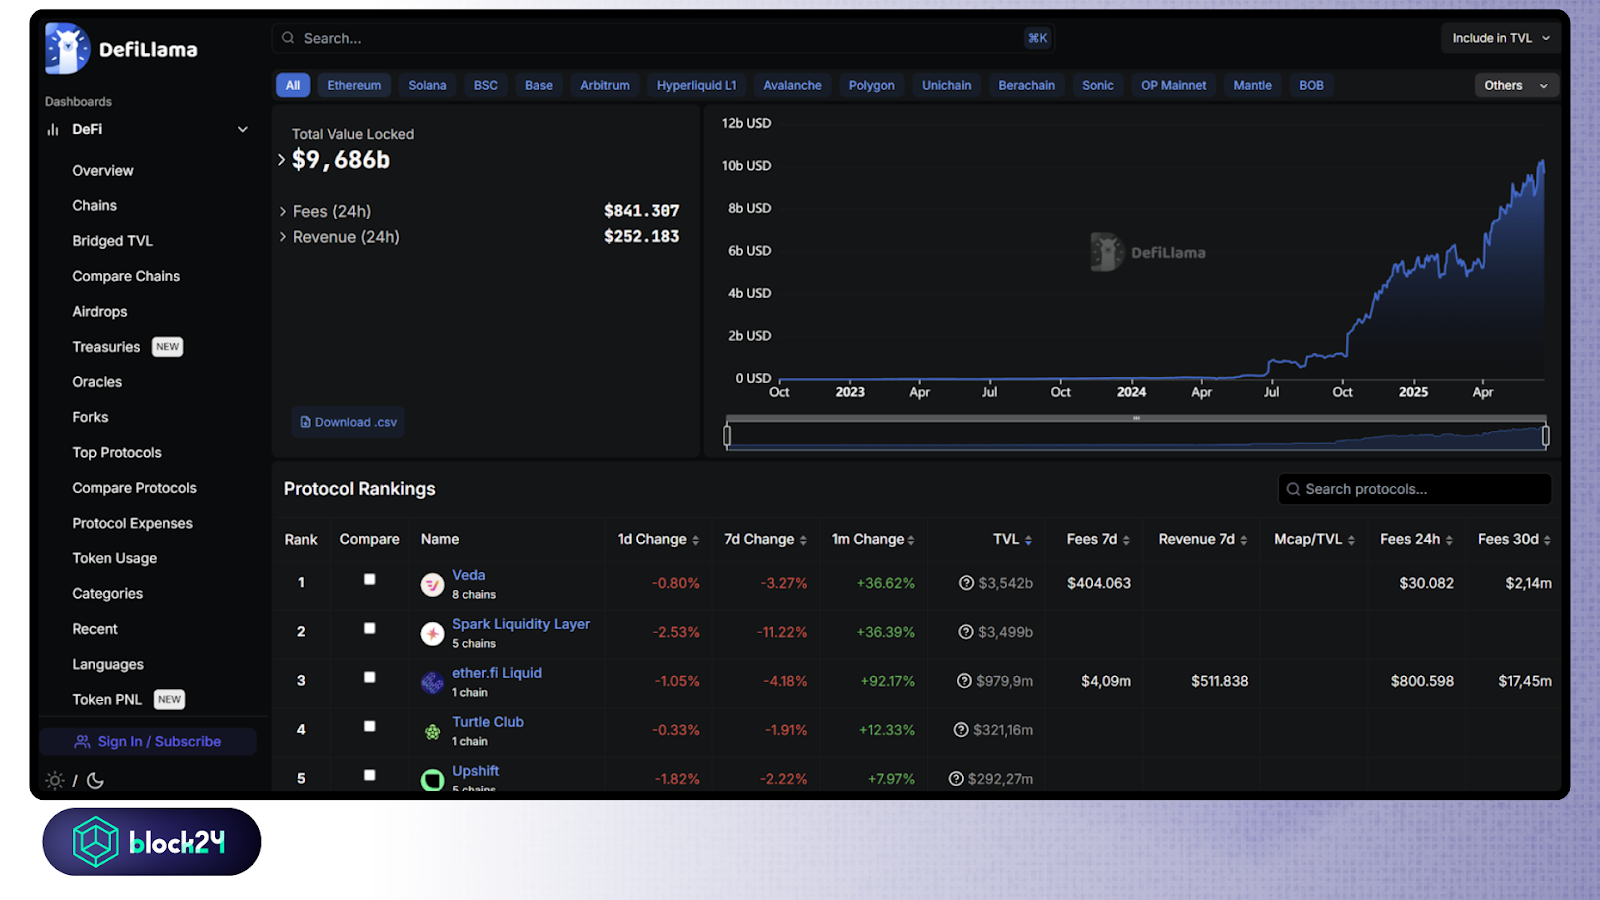Click the ether.fi Liquid logo
Image resolution: width=1600 pixels, height=900 pixels.
432,683
